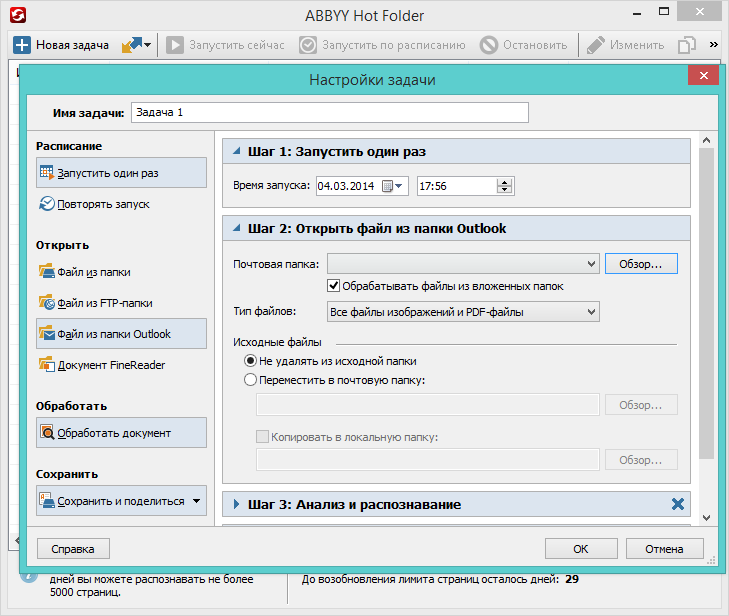Screen dimensions: 729x616
Task: Select Не удалять из исходной папки
Action: (250, 361)
